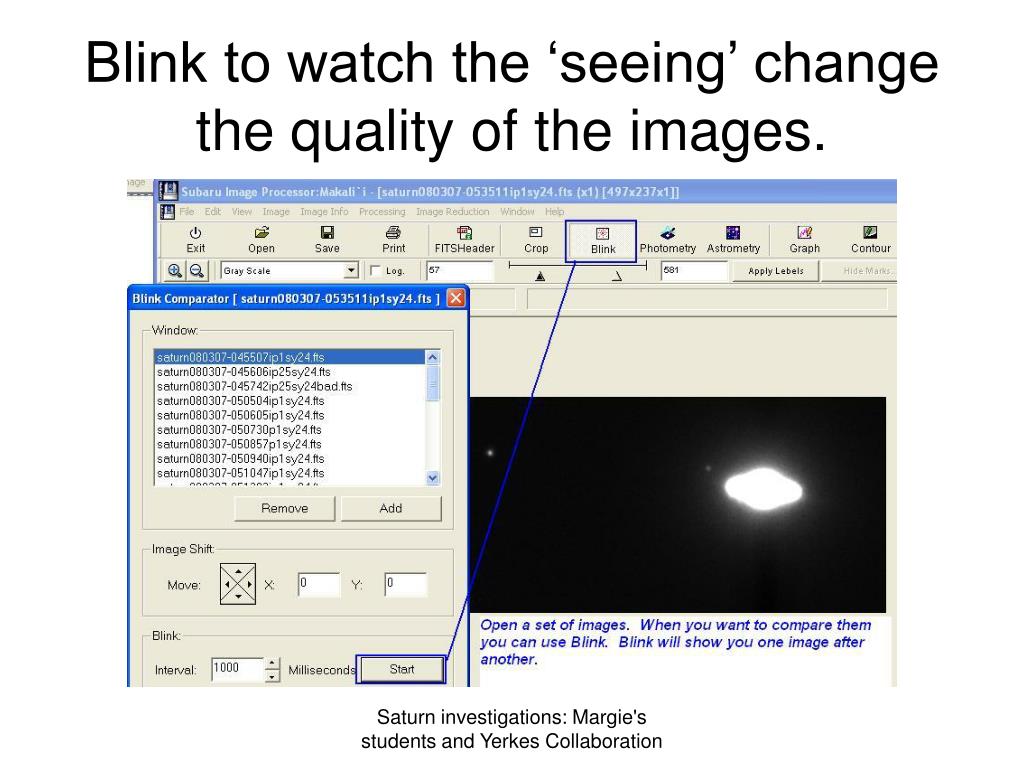
Task: Select saturn080307-050730p1sy24.fts in list
Action: click(290, 430)
